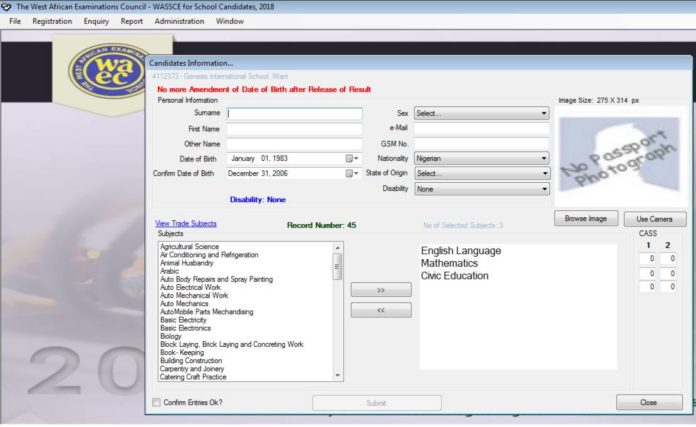This screenshot has height=427, width=696.
Task: Select Mathematics in selected subjects
Action: point(449,263)
